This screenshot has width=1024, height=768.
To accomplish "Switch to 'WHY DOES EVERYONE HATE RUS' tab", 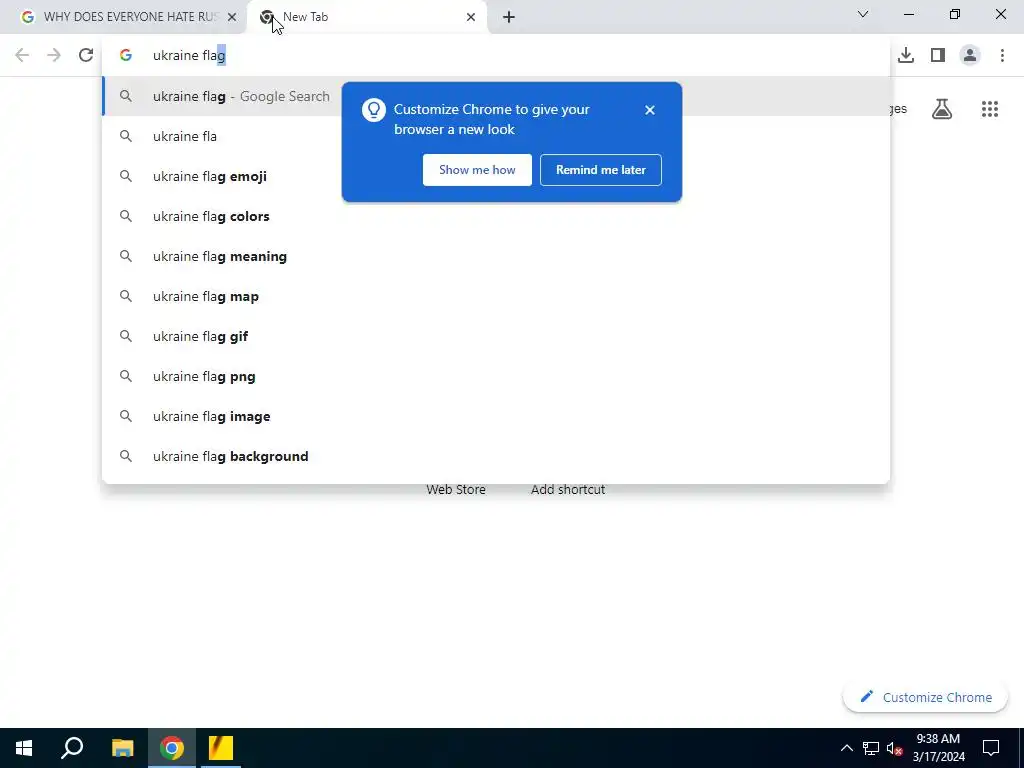I will pos(123,17).
